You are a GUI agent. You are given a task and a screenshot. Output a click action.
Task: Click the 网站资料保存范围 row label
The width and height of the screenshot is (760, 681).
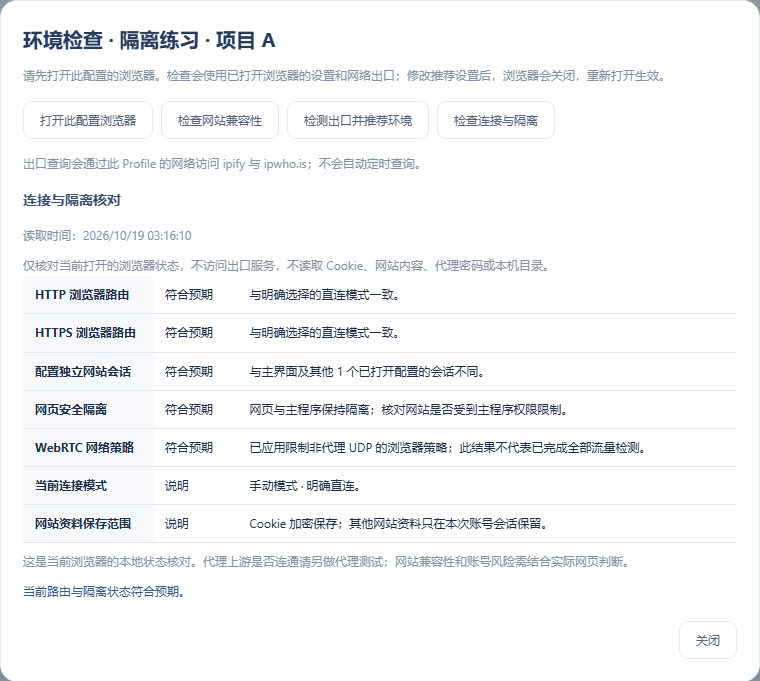[x=83, y=523]
